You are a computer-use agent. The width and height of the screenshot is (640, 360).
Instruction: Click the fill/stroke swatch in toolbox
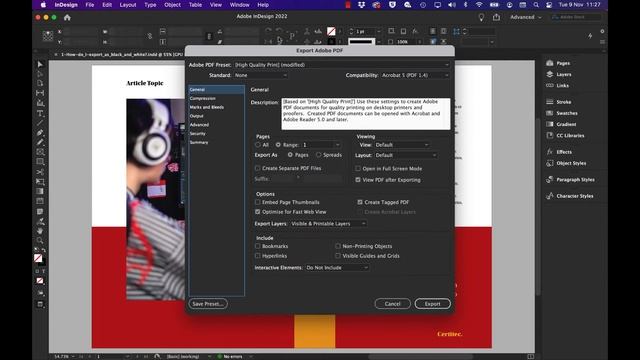[x=38, y=258]
